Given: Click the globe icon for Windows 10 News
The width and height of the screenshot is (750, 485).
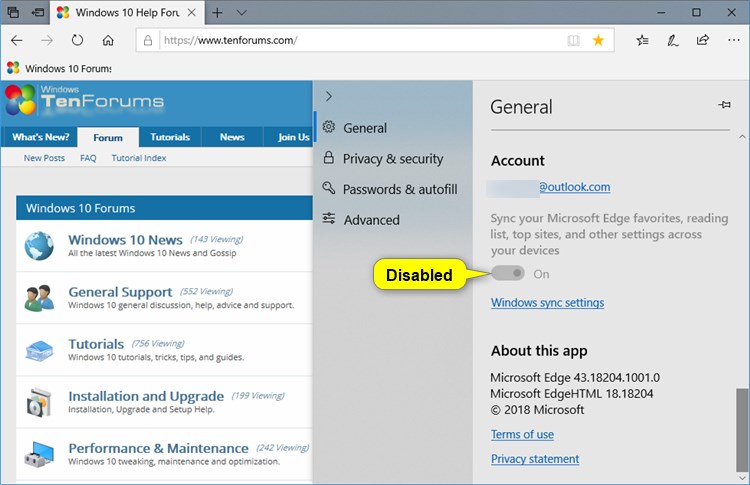Looking at the screenshot, I should click(39, 246).
